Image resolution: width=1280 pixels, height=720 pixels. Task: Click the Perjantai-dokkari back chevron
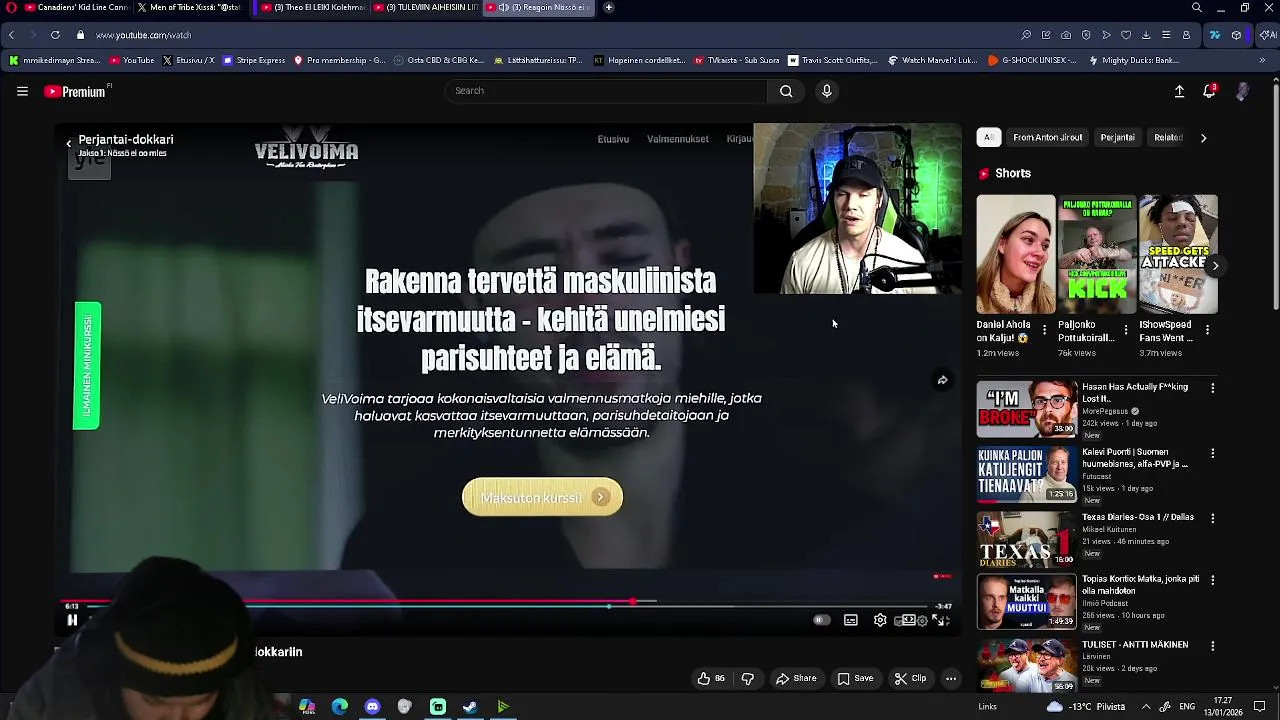(x=68, y=144)
